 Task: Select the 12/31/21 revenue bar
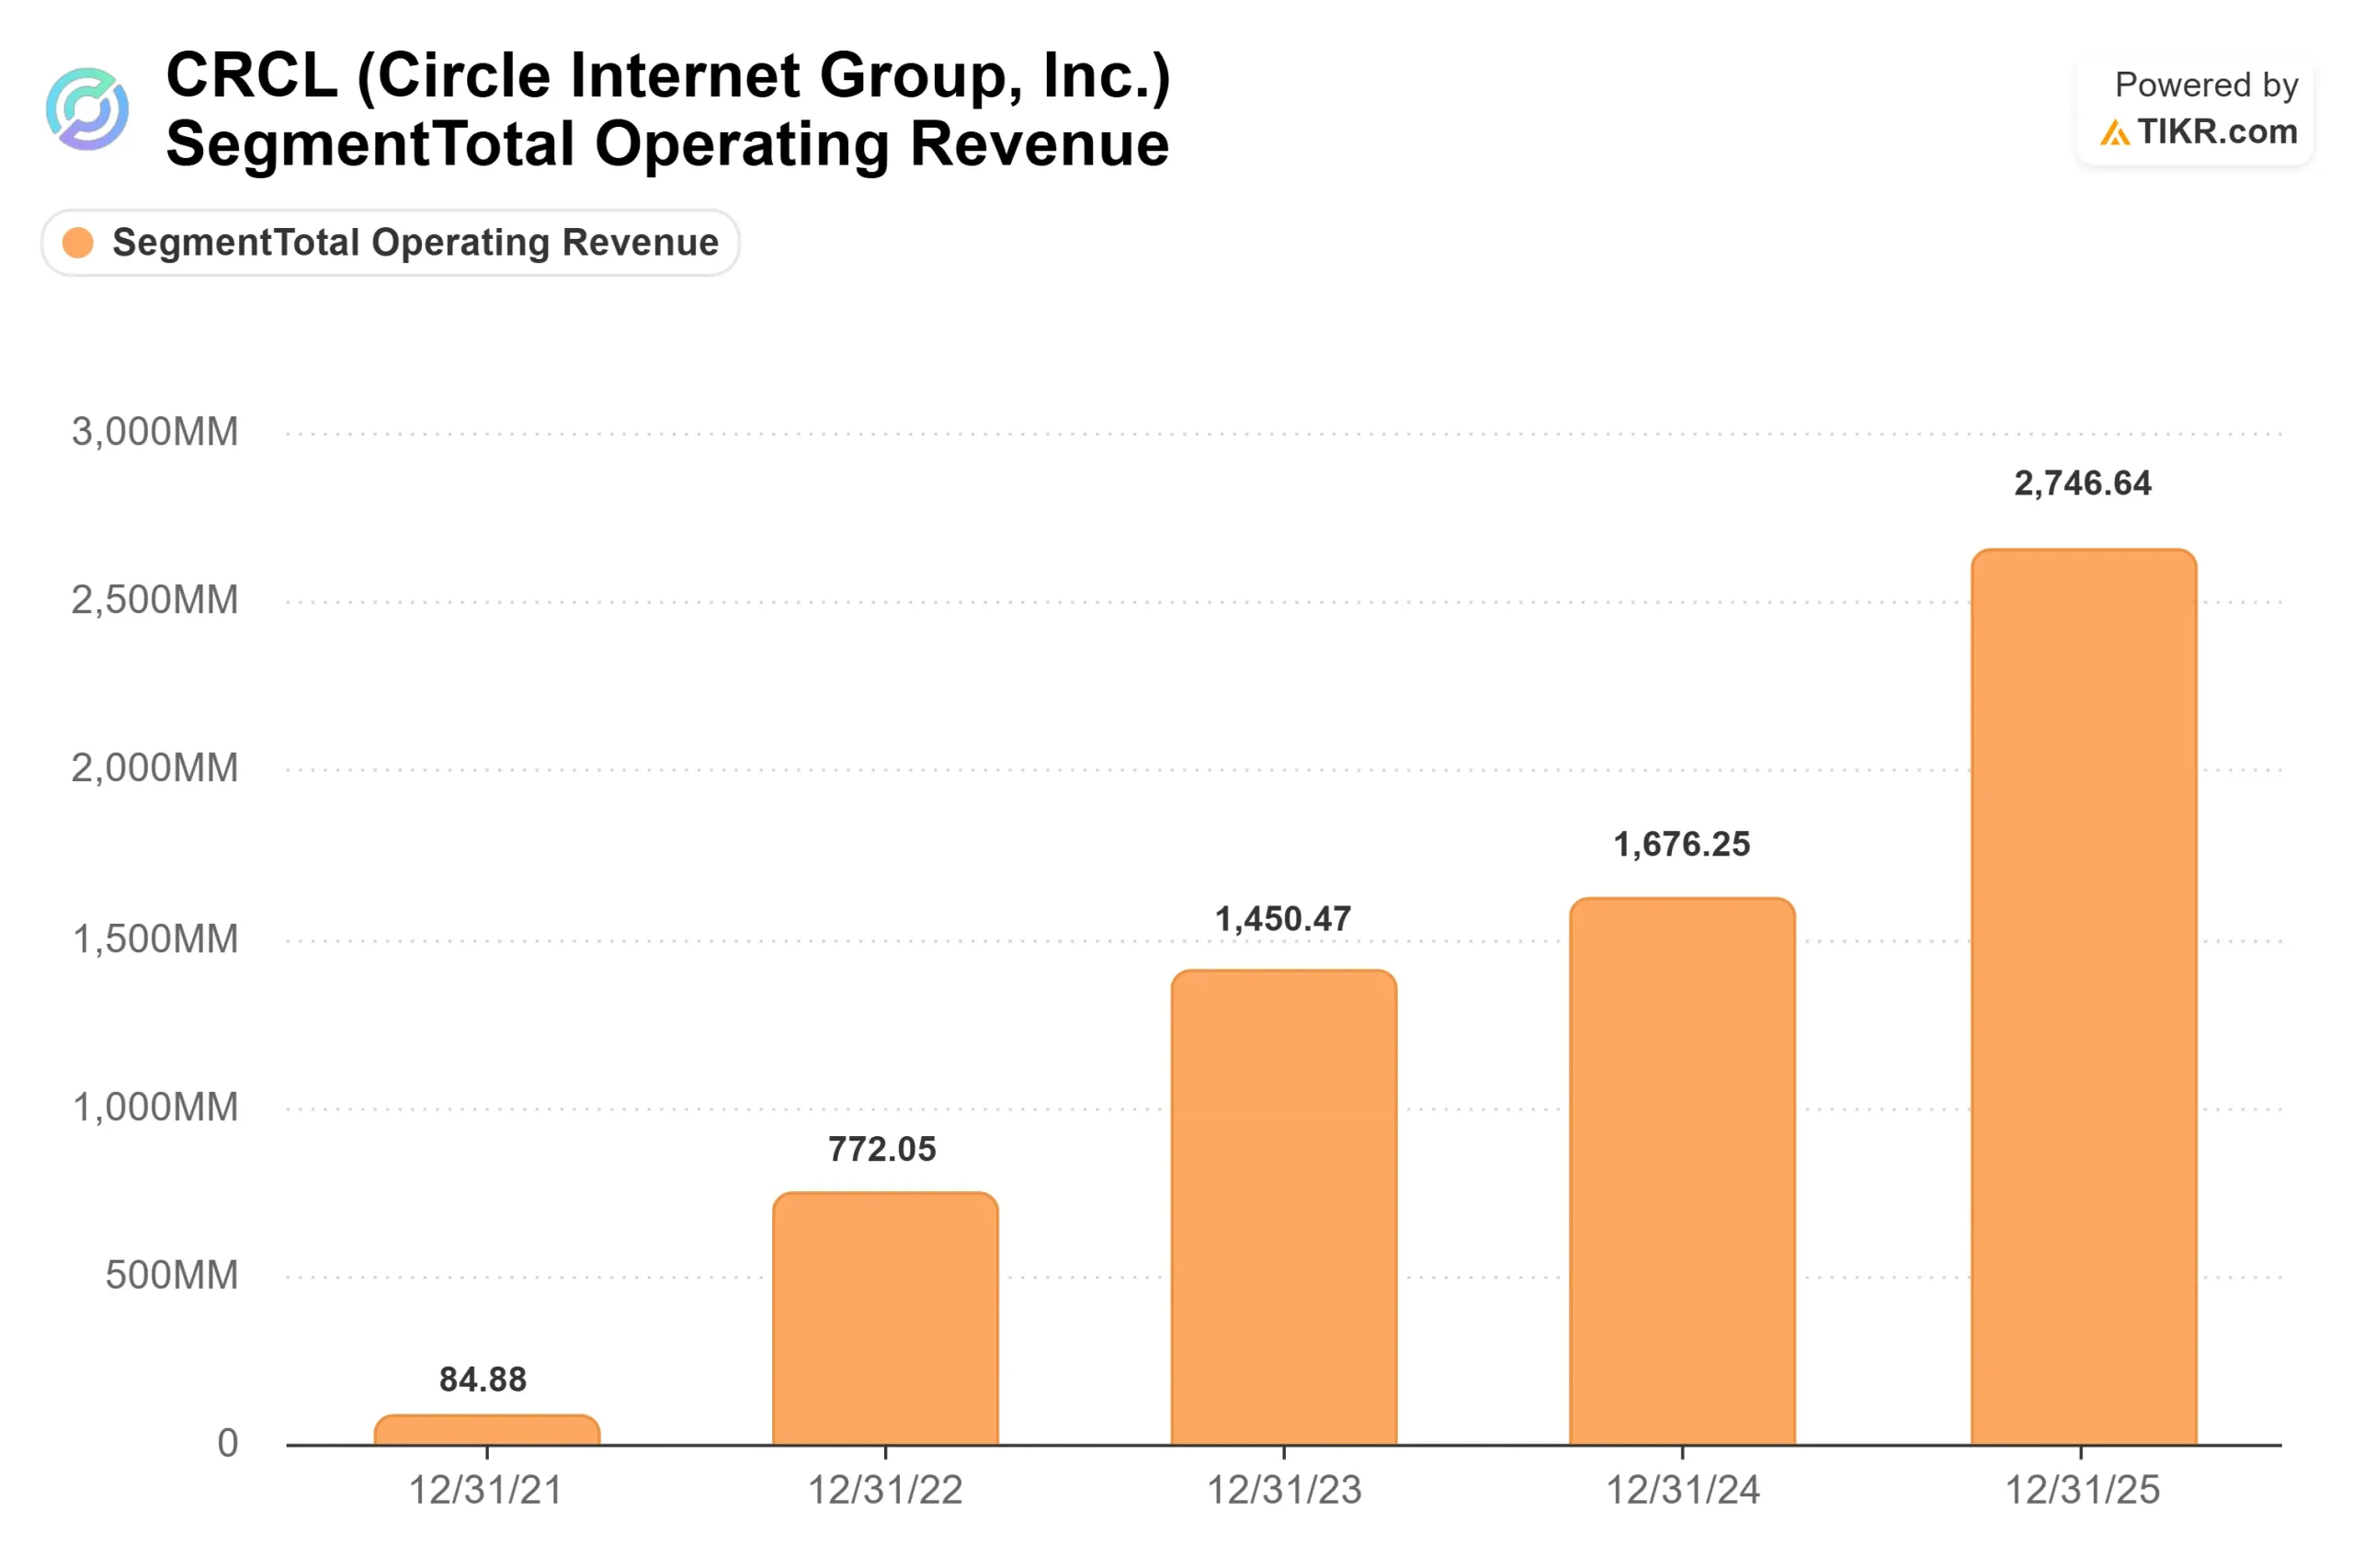pos(487,1429)
